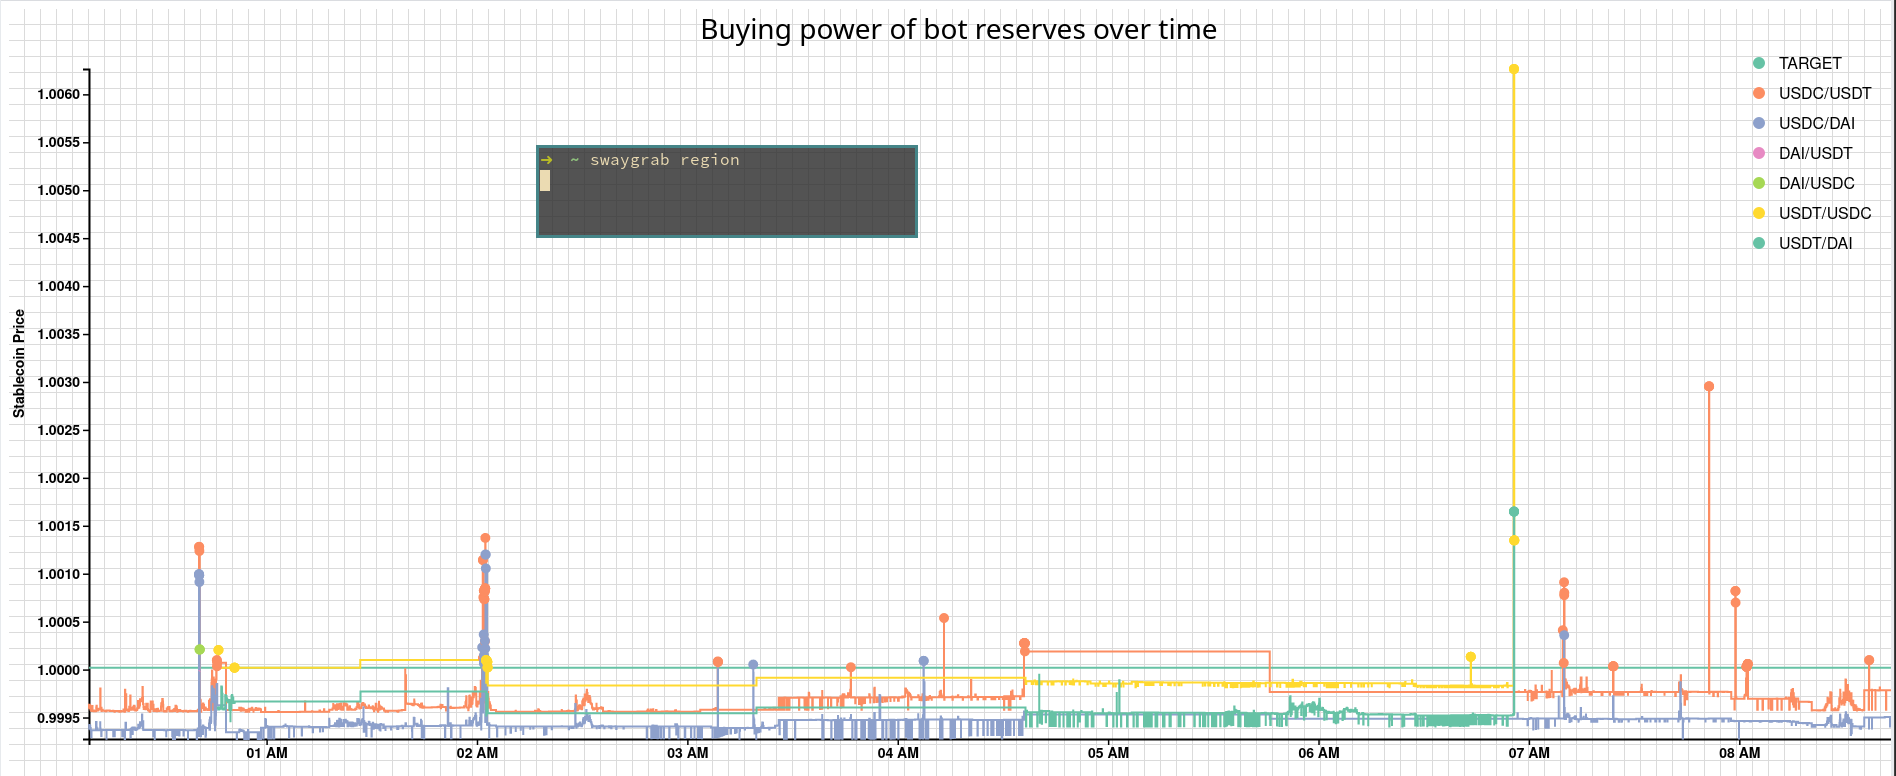Image resolution: width=1896 pixels, height=776 pixels.
Task: Select the orange marker just after 03 AM
Action: pyautogui.click(x=718, y=662)
